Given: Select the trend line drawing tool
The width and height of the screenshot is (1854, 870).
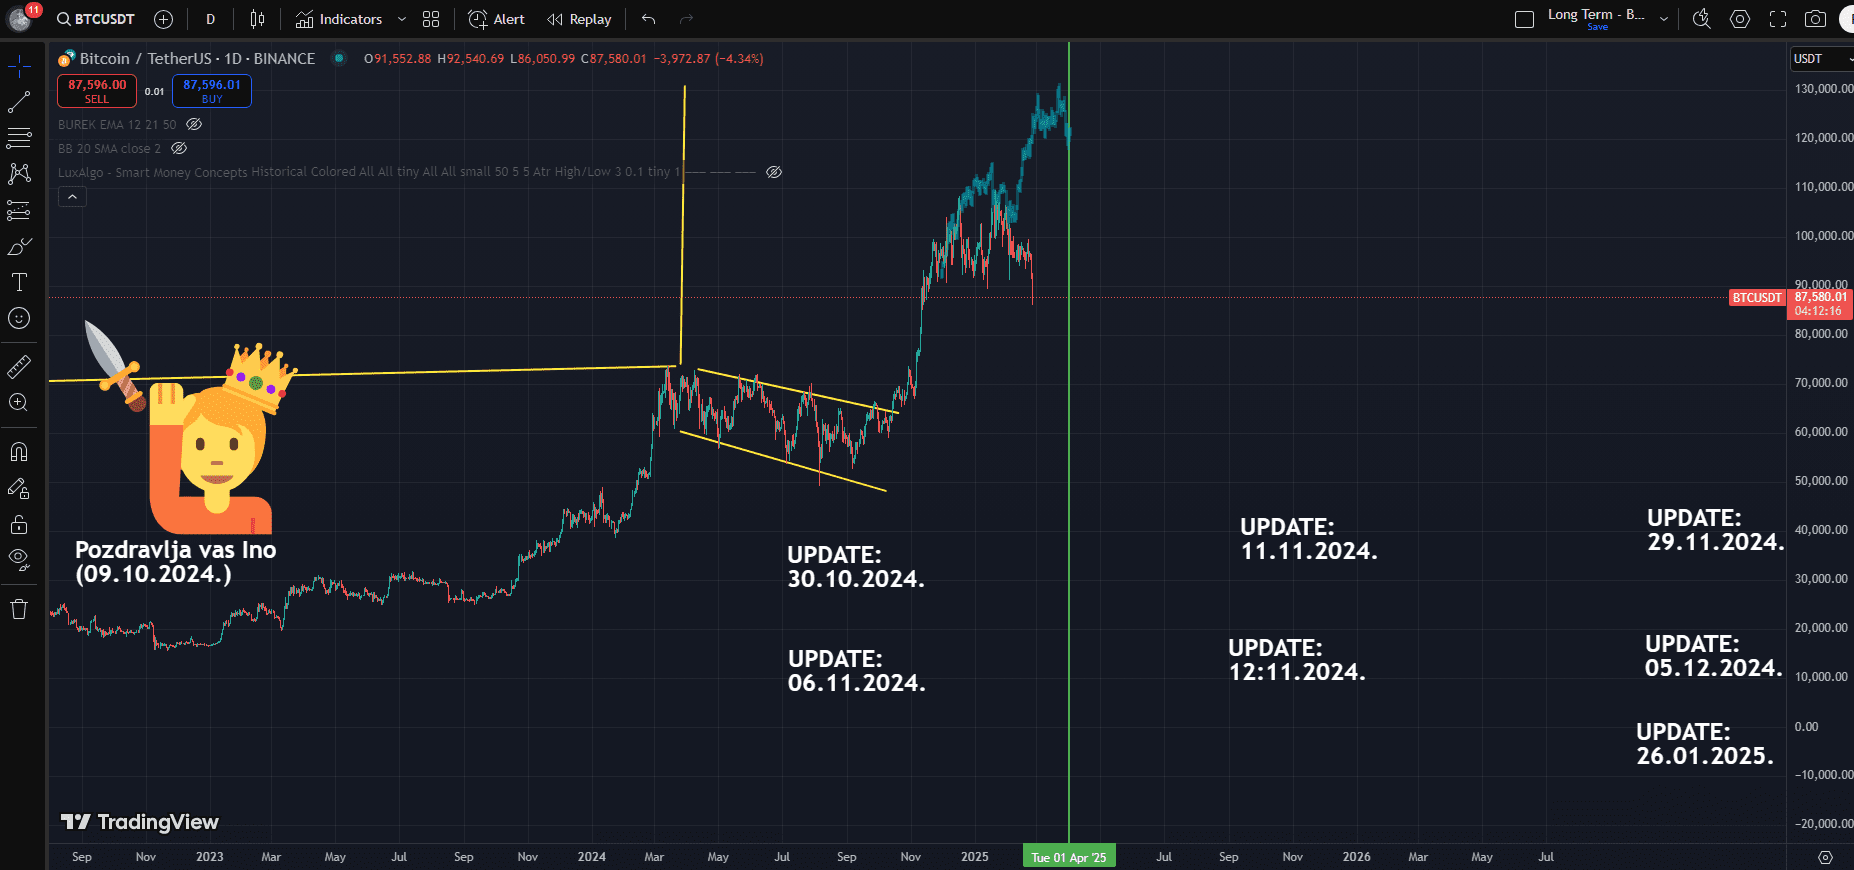Looking at the screenshot, I should coord(19,102).
